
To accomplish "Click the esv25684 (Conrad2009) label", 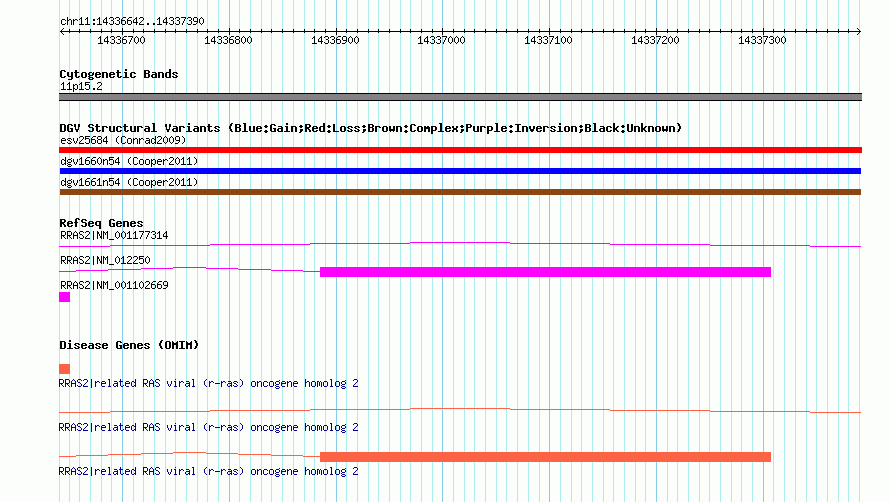I will 123,140.
